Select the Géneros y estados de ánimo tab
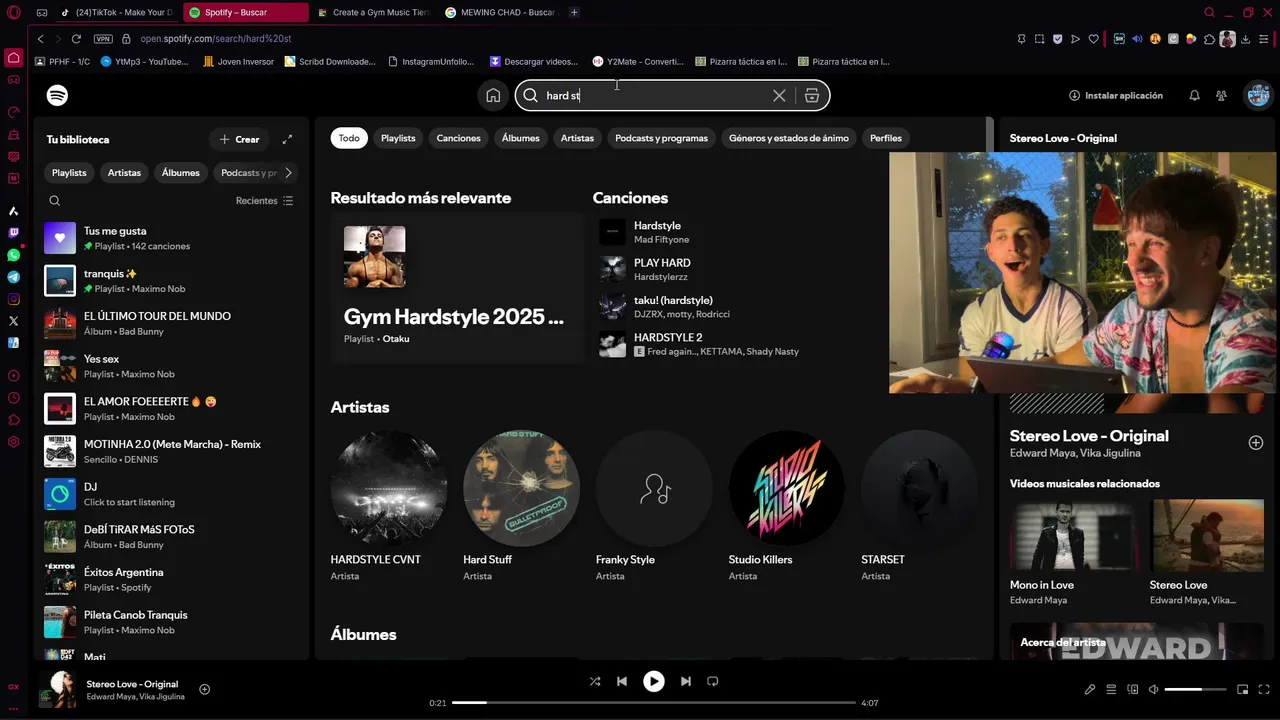The height and width of the screenshot is (720, 1280). (789, 138)
